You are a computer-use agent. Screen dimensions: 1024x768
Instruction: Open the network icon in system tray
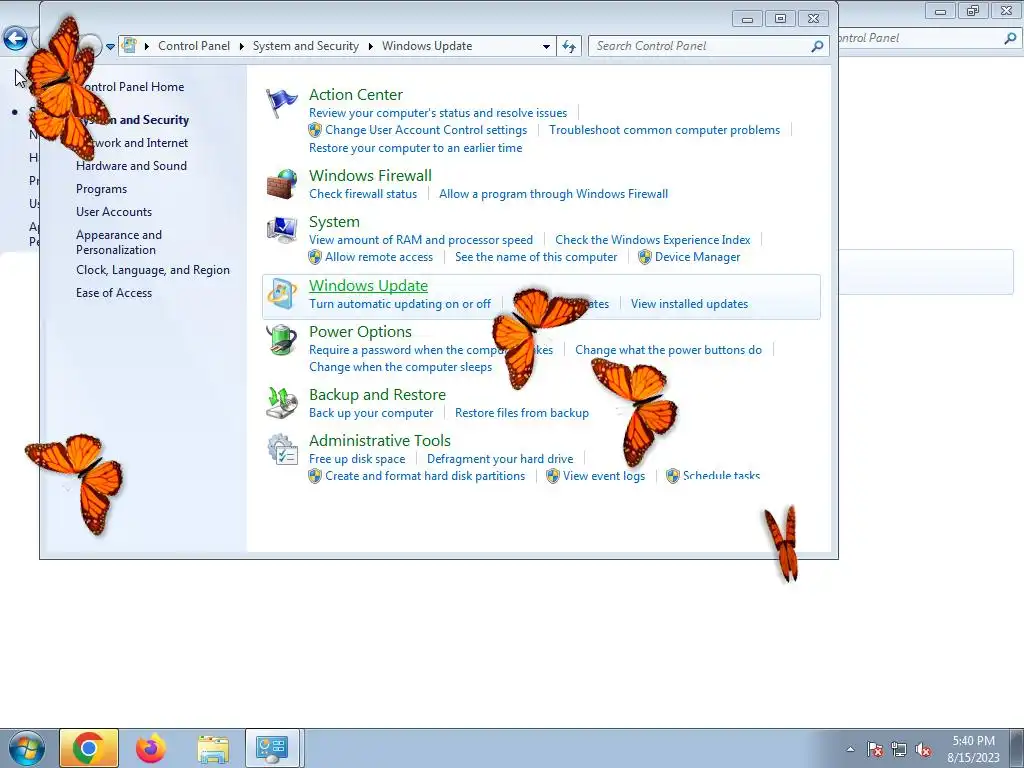[899, 749]
